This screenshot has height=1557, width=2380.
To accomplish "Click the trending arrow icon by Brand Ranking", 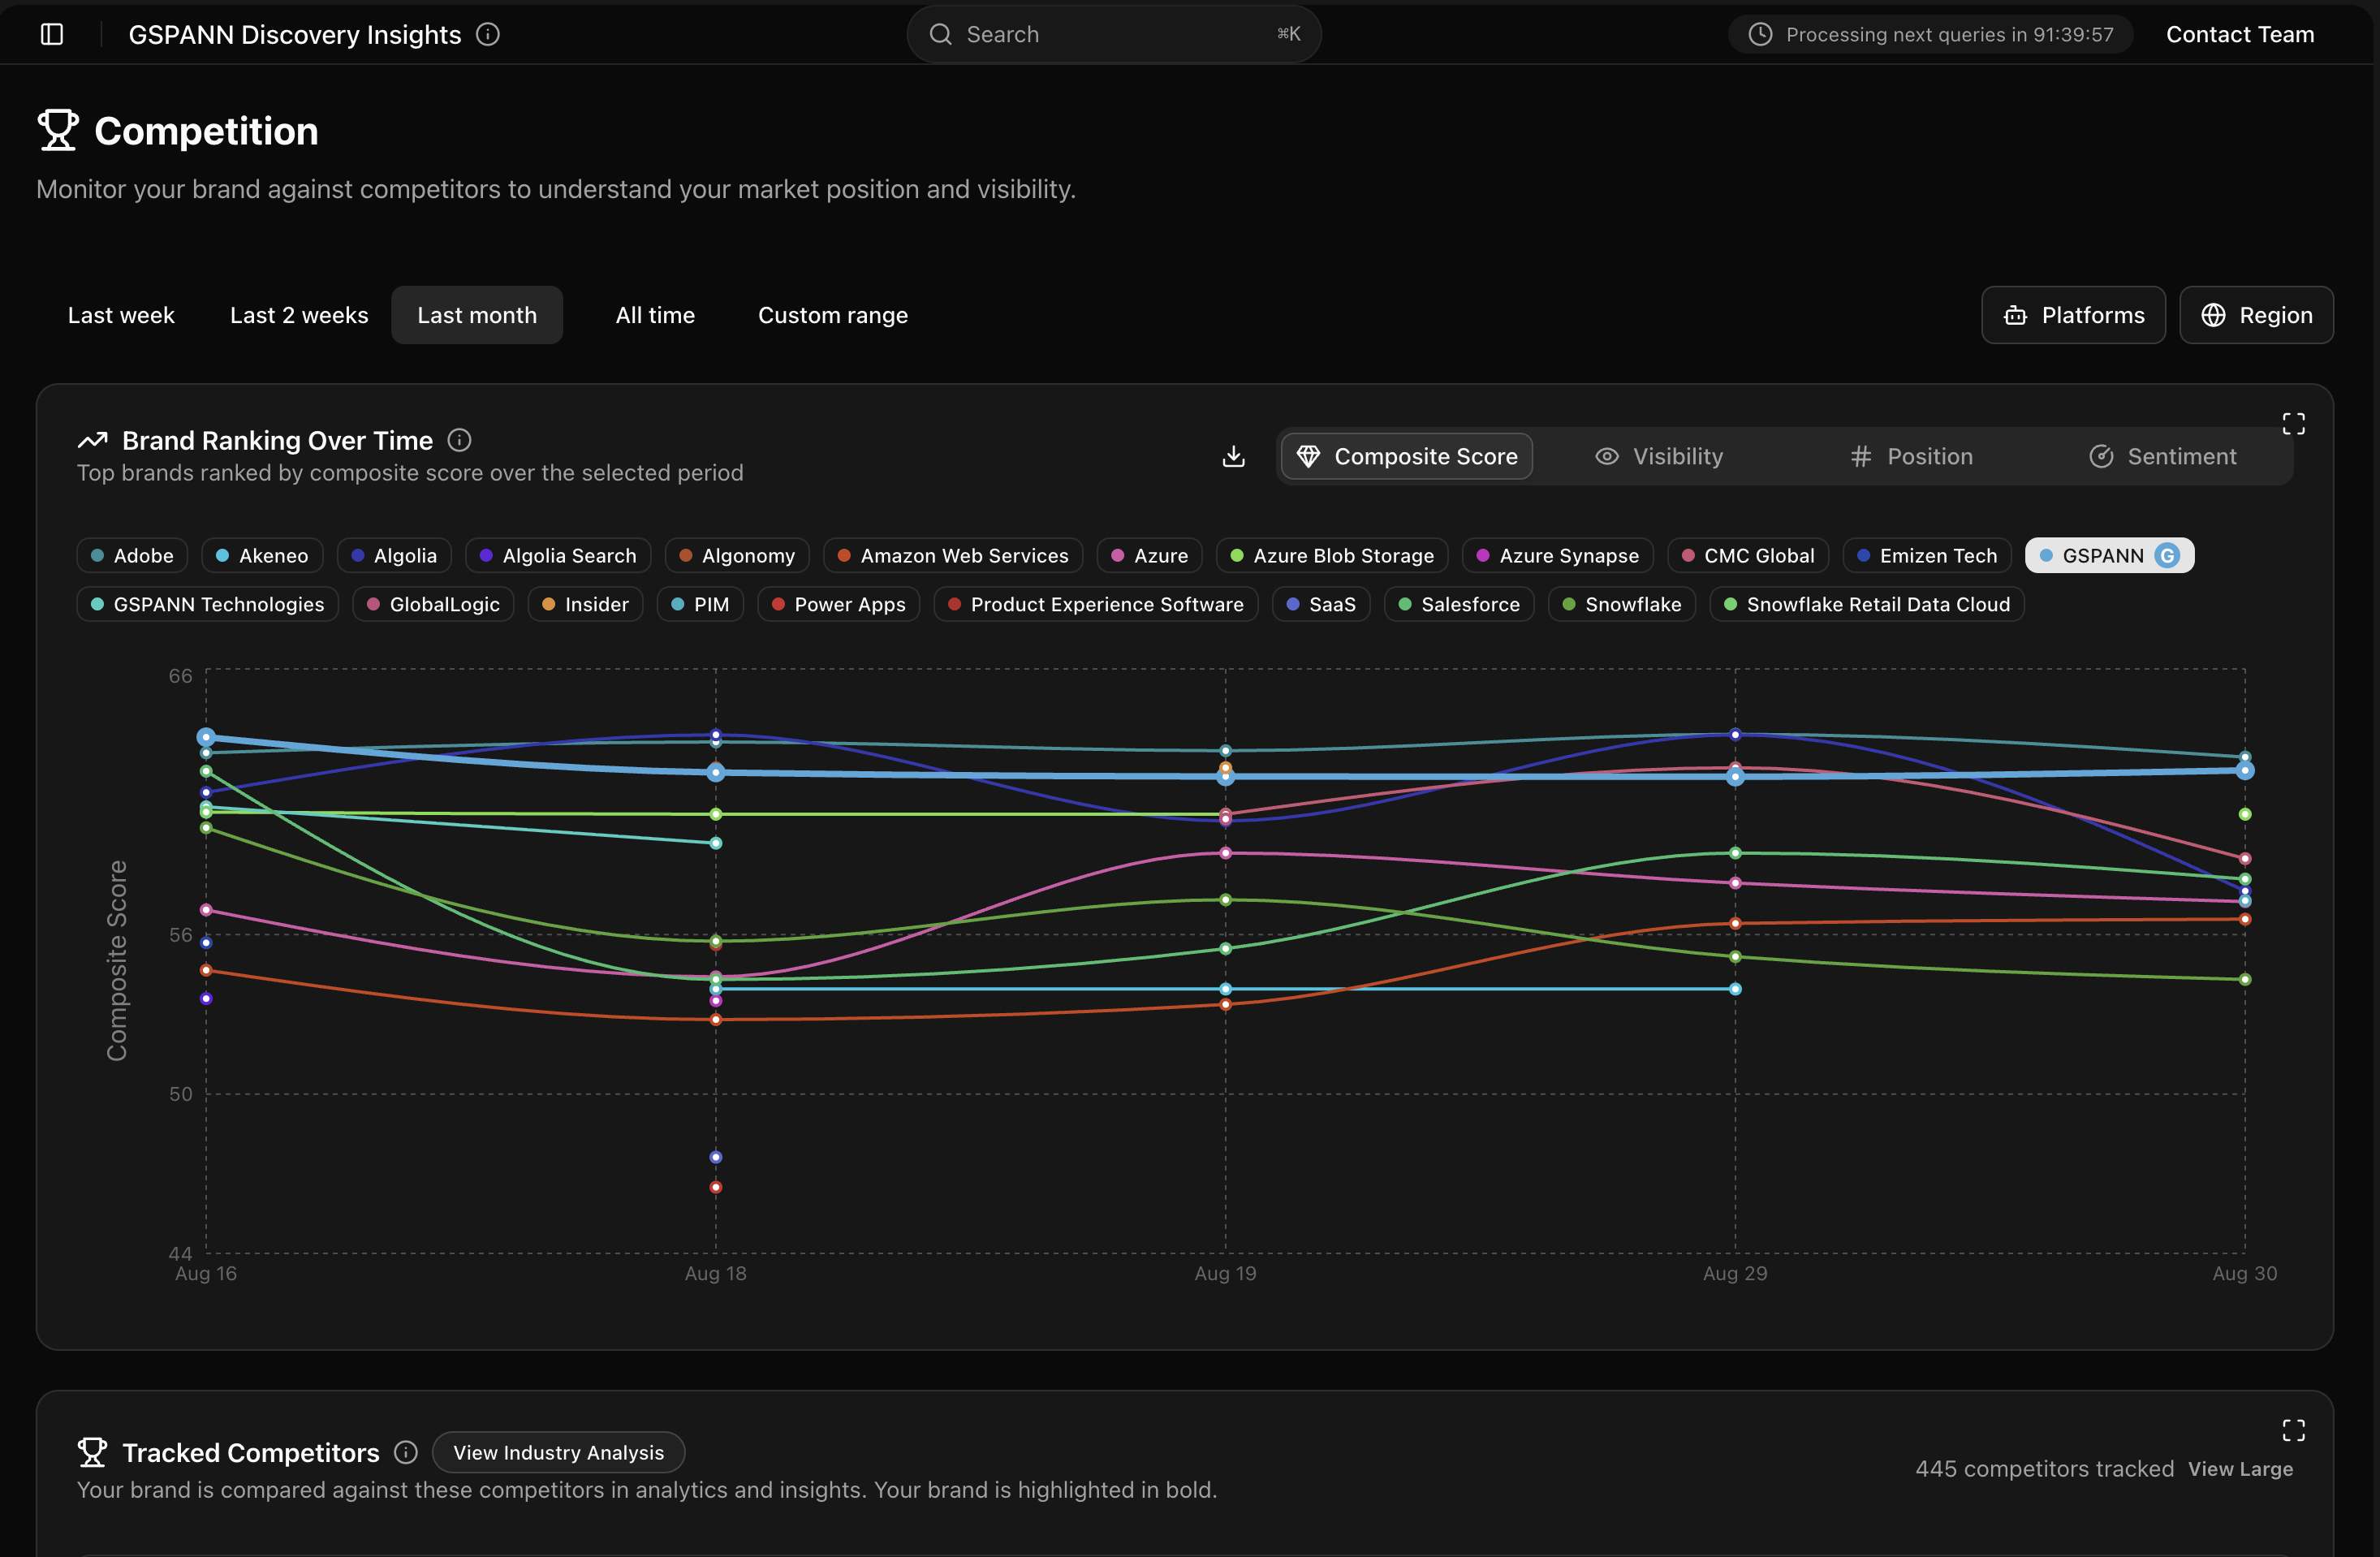I will (x=92, y=440).
